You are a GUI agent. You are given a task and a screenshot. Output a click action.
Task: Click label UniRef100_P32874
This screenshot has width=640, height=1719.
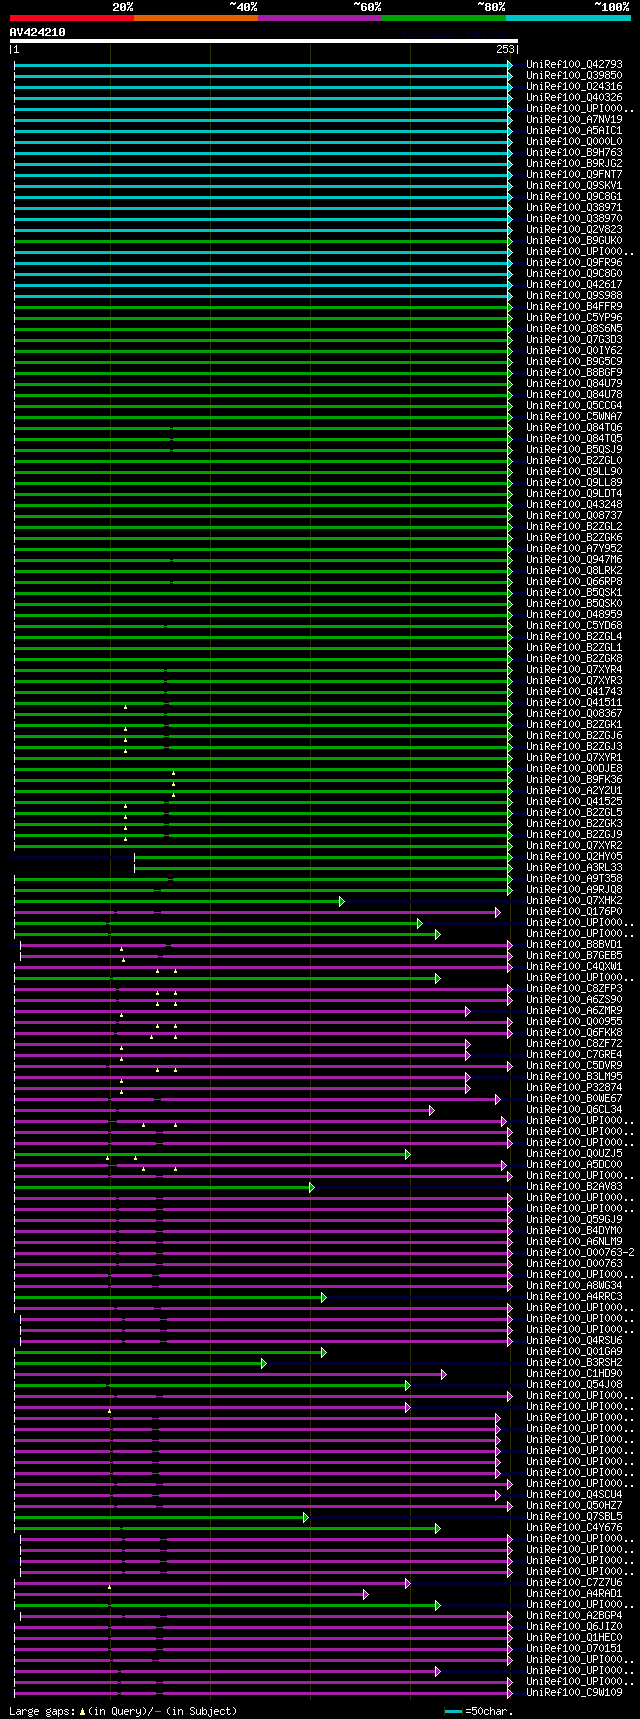[x=574, y=1087]
